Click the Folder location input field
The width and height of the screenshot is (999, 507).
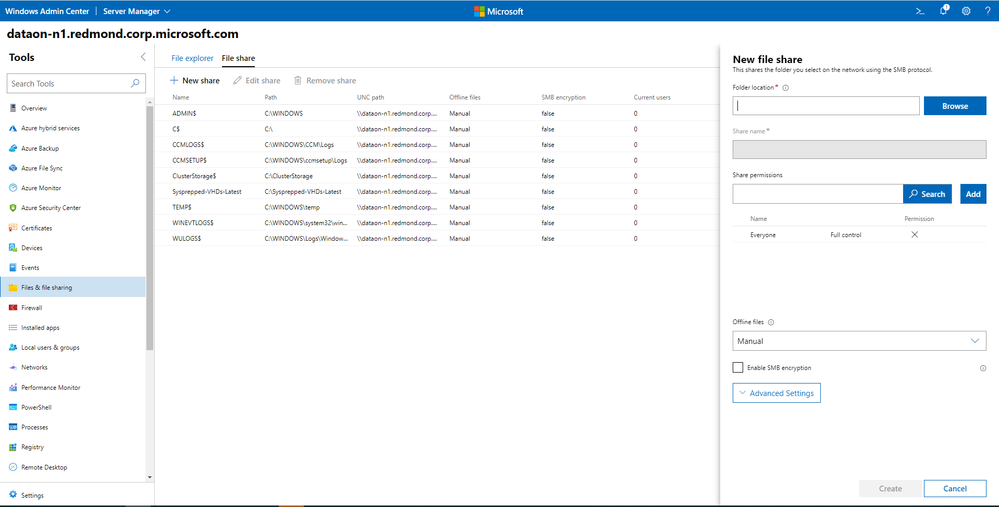coord(826,106)
